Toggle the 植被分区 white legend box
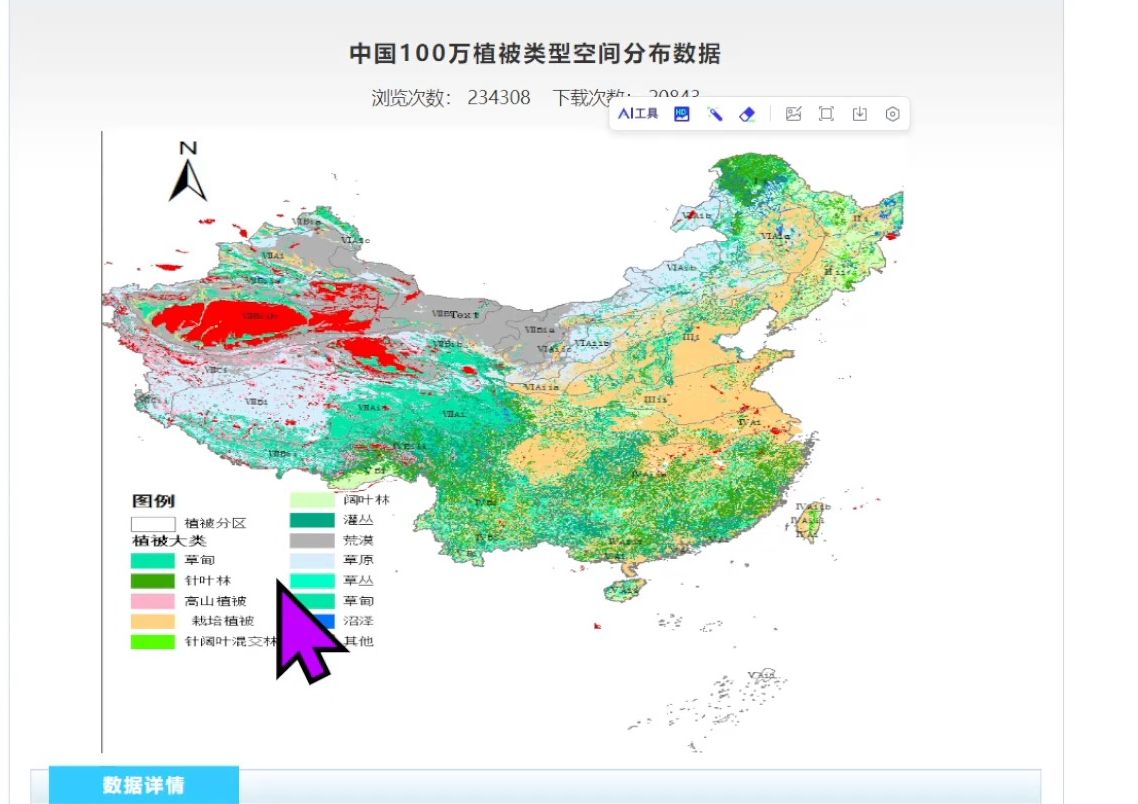Image resolution: width=1138 pixels, height=804 pixels. point(154,524)
